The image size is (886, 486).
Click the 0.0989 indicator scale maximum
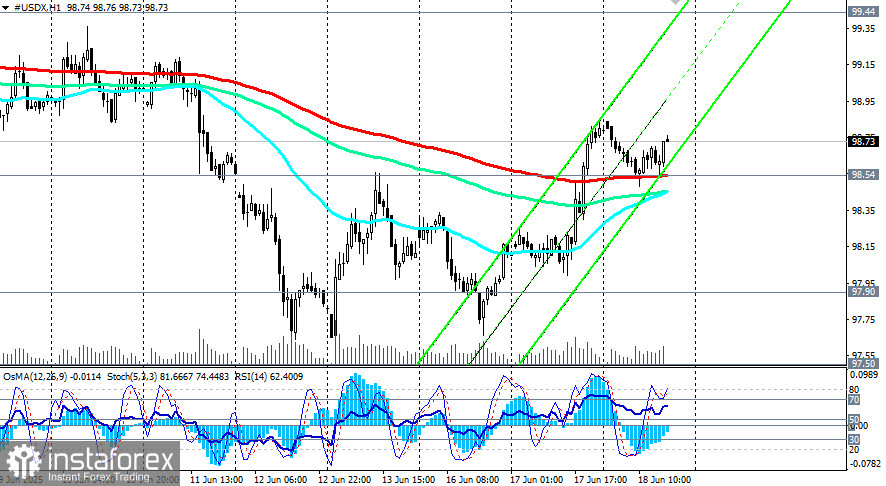pos(865,375)
